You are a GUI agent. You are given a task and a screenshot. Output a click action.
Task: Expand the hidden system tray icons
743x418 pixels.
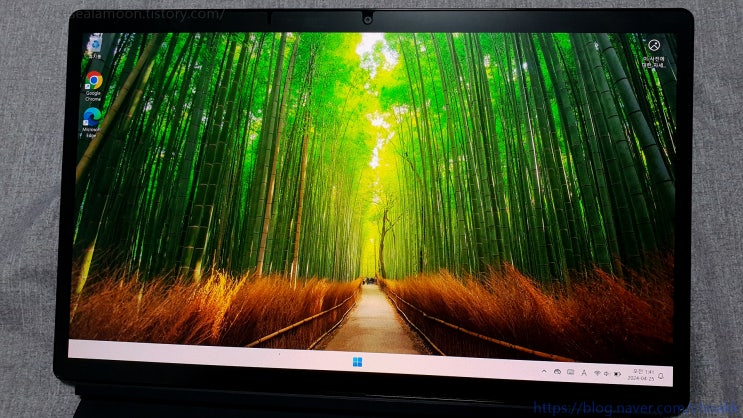(x=544, y=372)
